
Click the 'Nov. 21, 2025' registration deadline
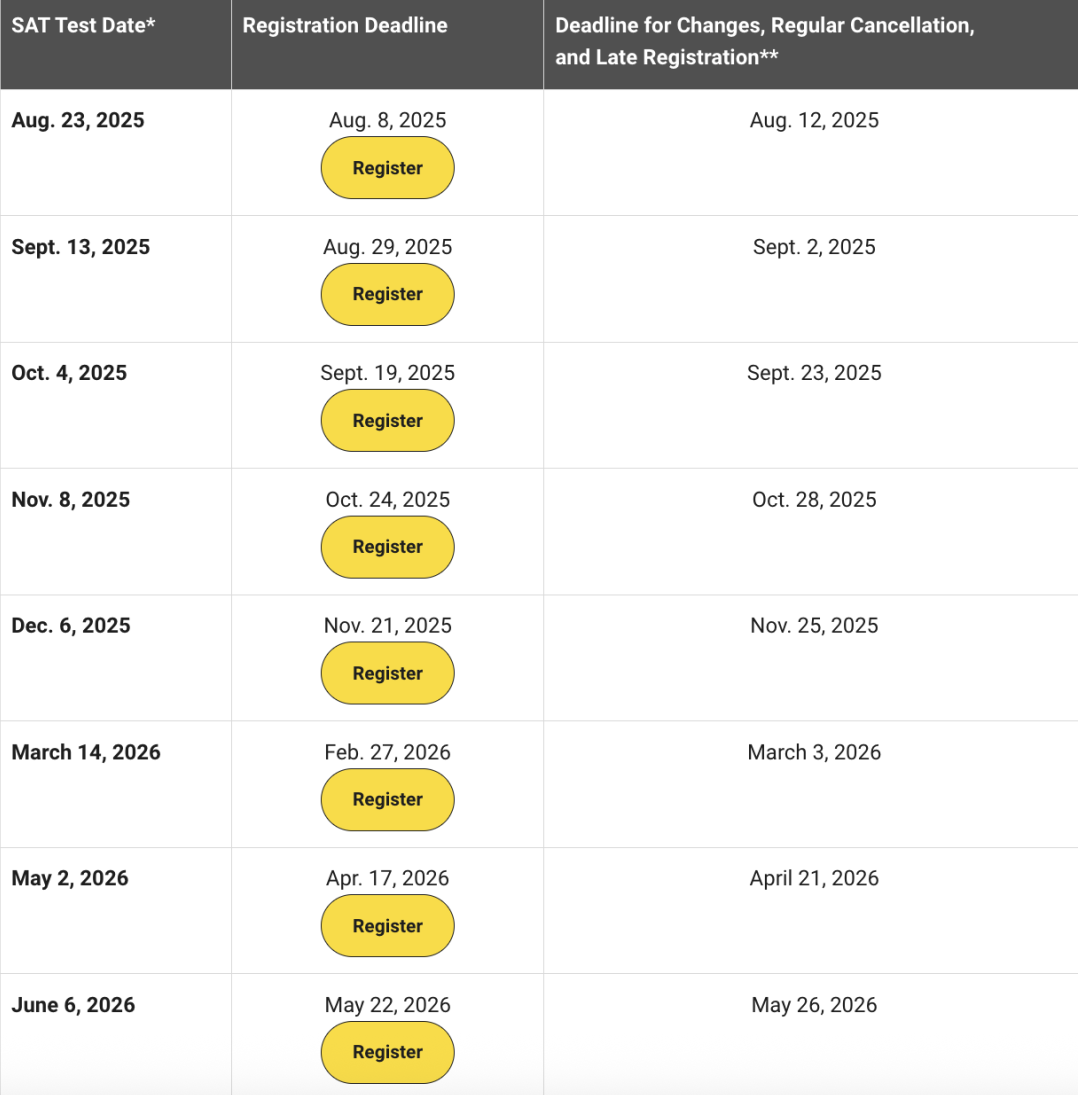(x=387, y=625)
